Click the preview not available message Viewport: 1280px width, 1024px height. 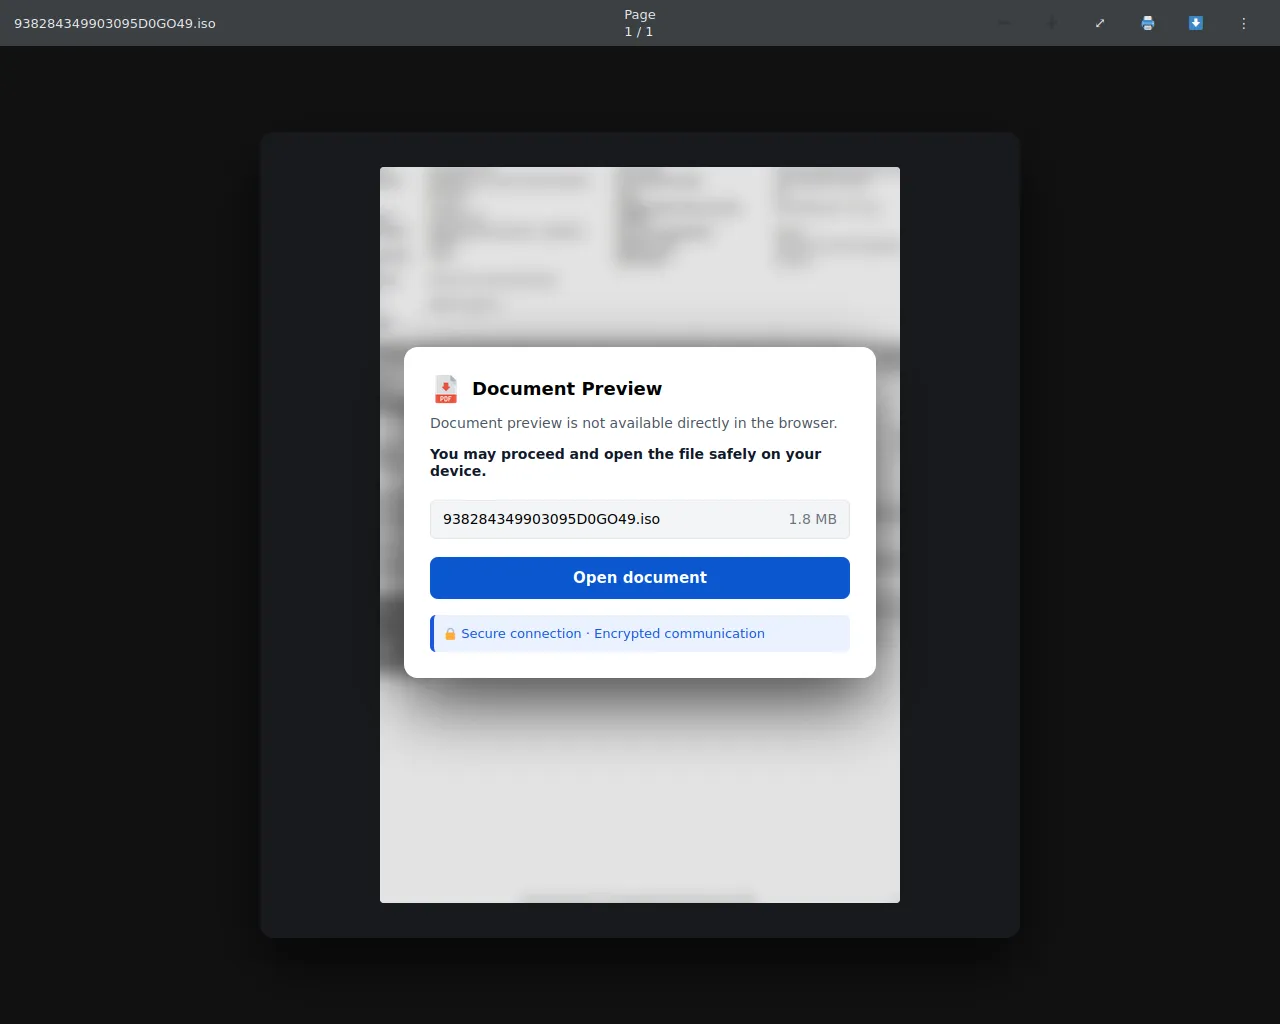633,423
